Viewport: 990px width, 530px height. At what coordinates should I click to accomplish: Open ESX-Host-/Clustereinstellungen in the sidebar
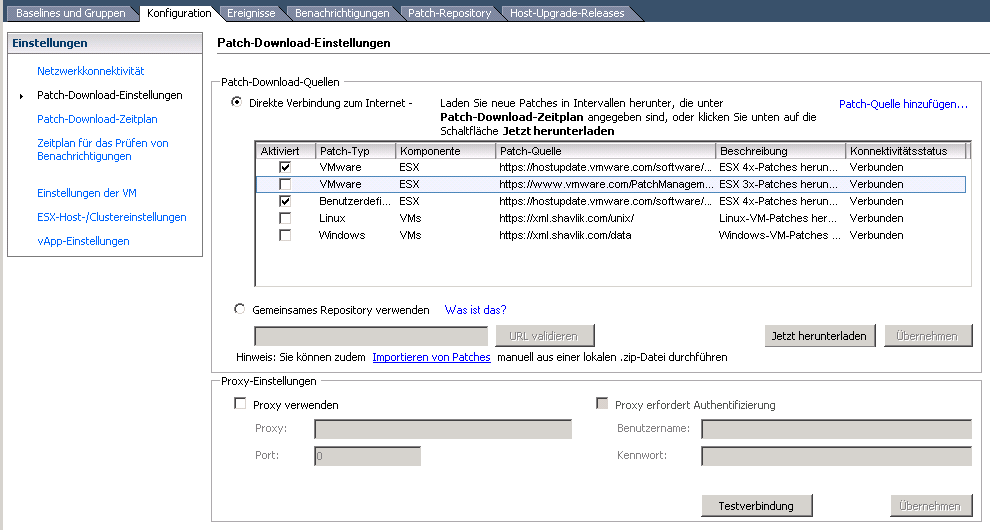pyautogui.click(x=112, y=217)
